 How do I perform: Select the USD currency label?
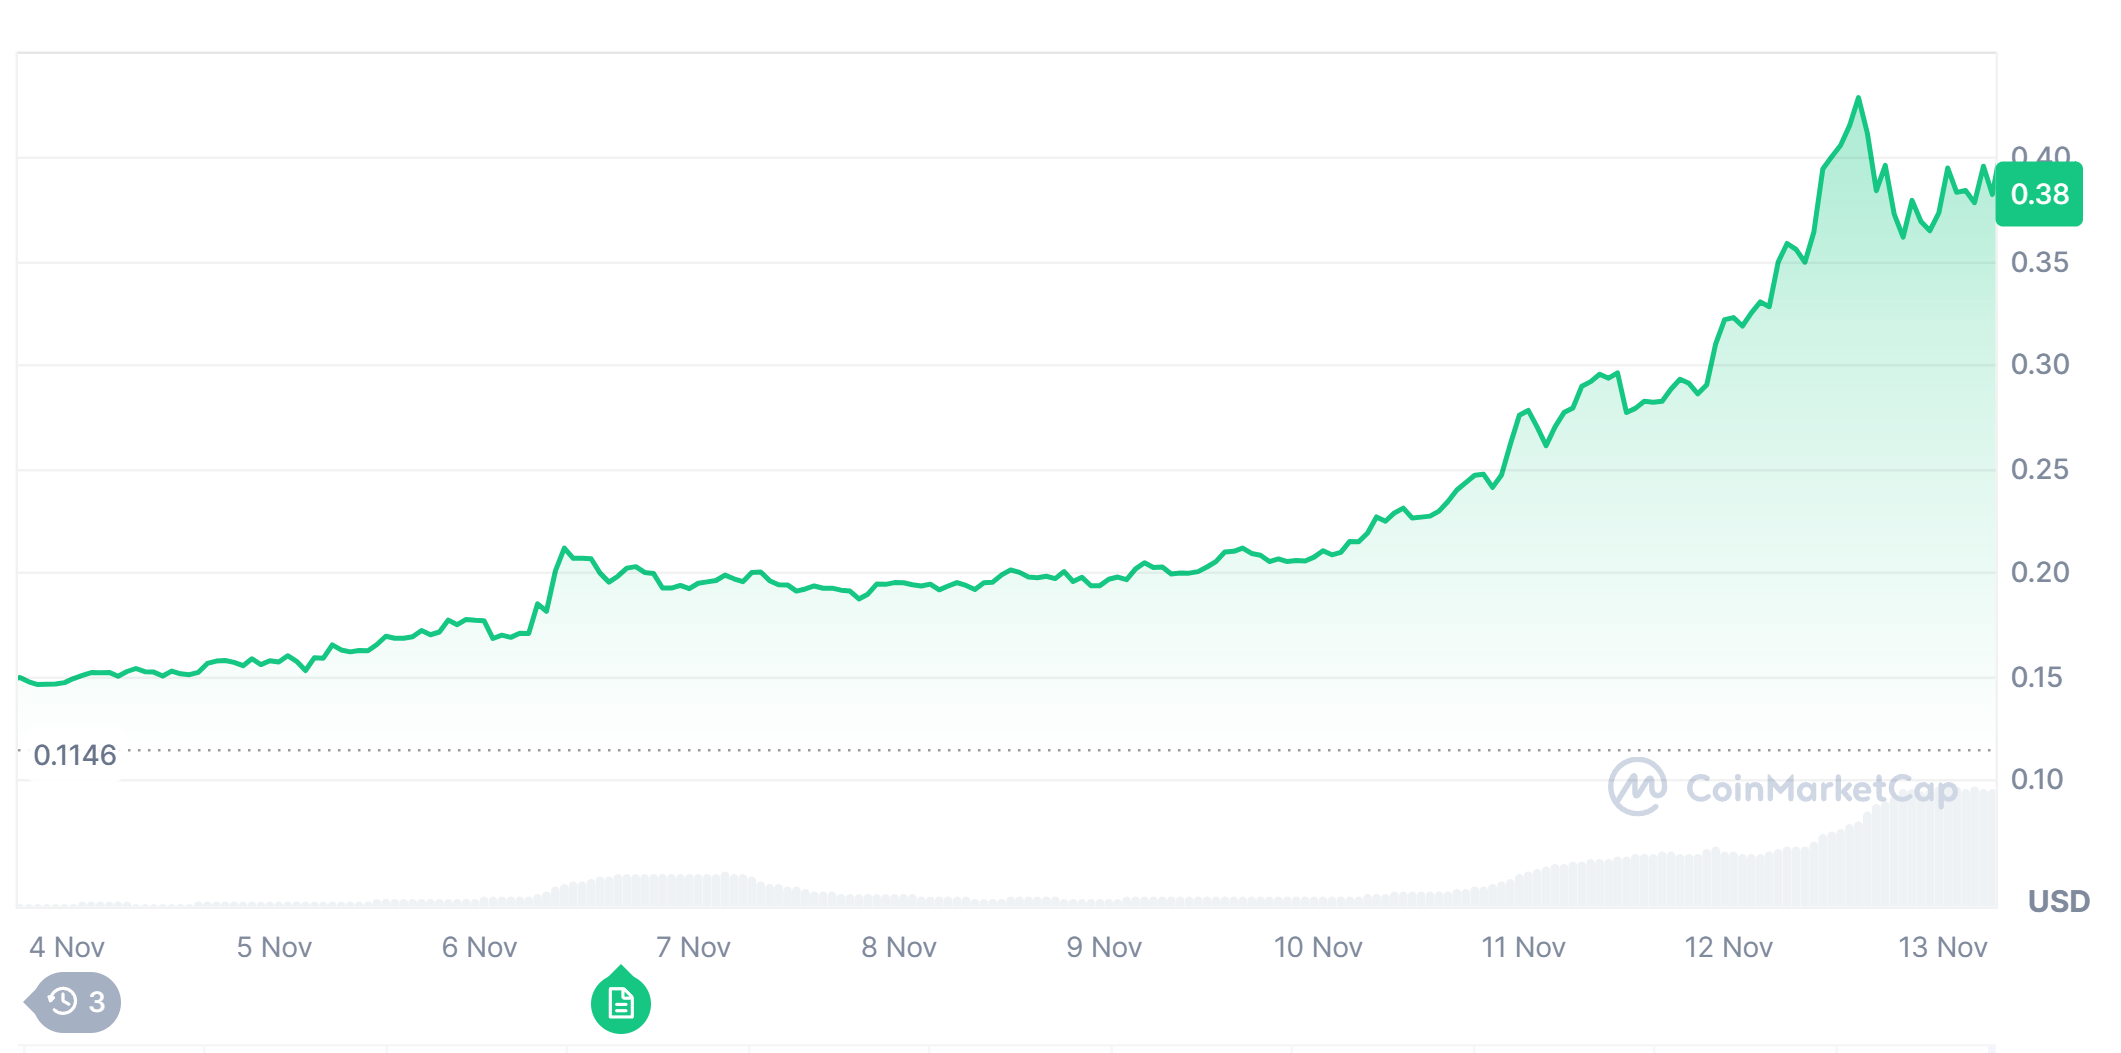(2058, 901)
